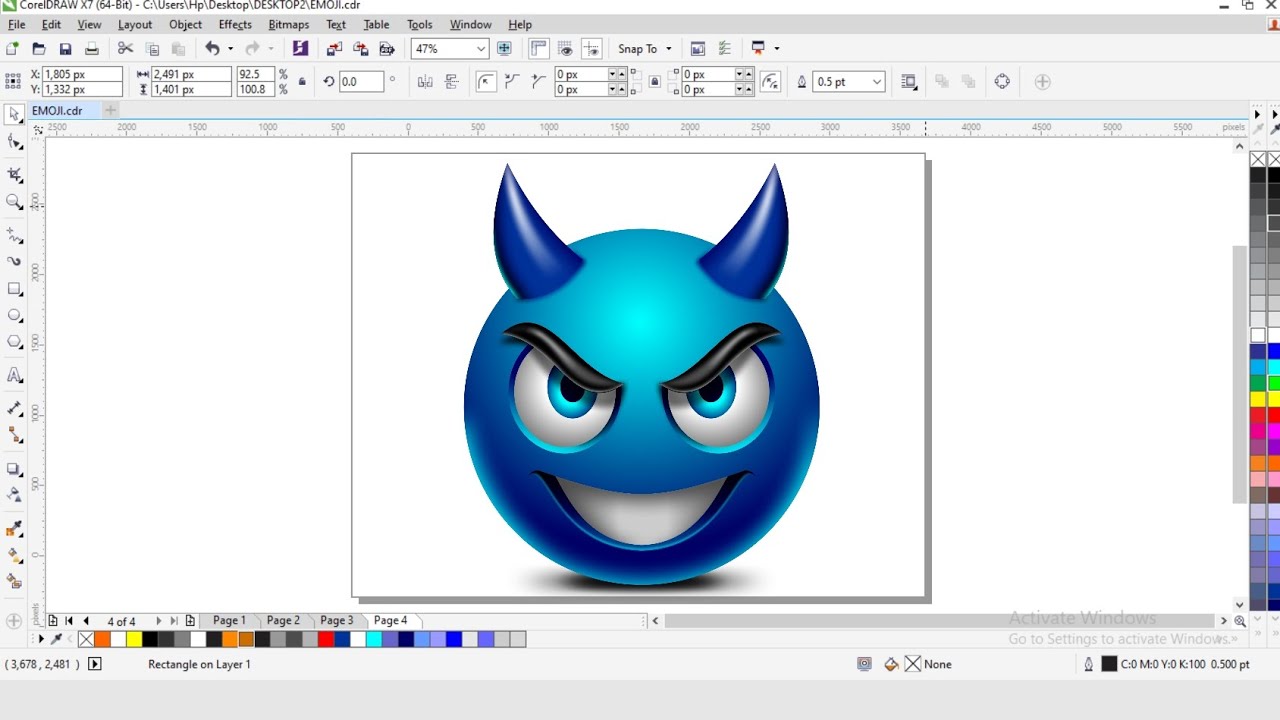Go to the first page button
Viewport: 1280px width, 720px height.
(x=68, y=621)
